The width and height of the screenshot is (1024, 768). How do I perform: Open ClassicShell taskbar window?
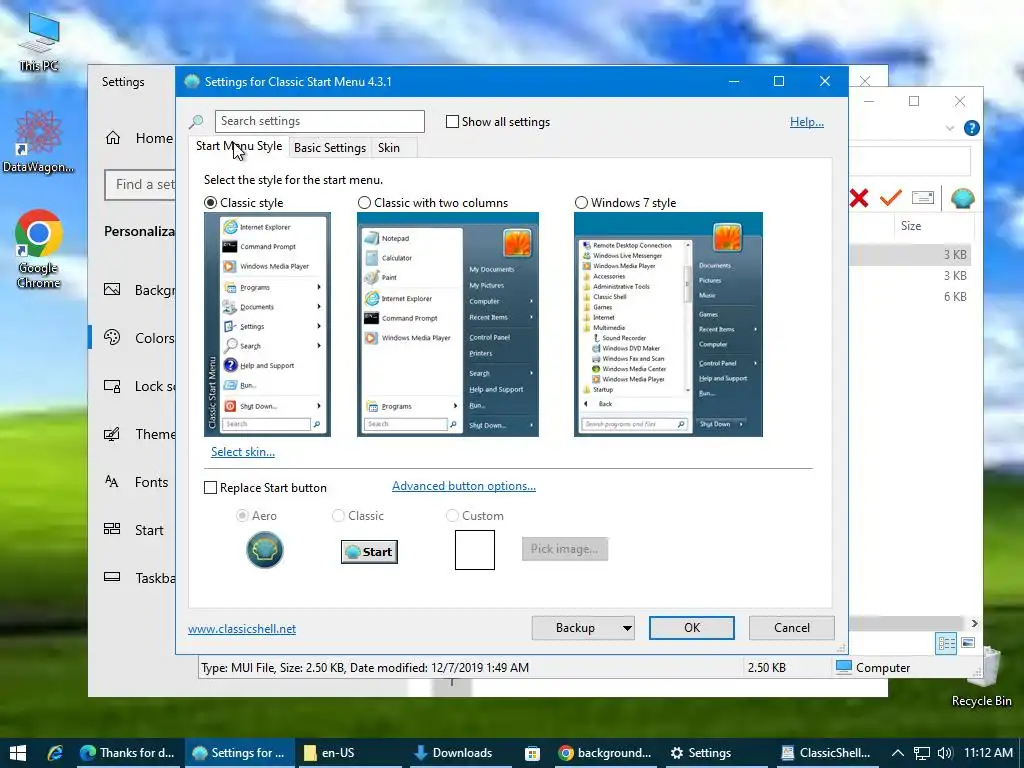tap(827, 753)
